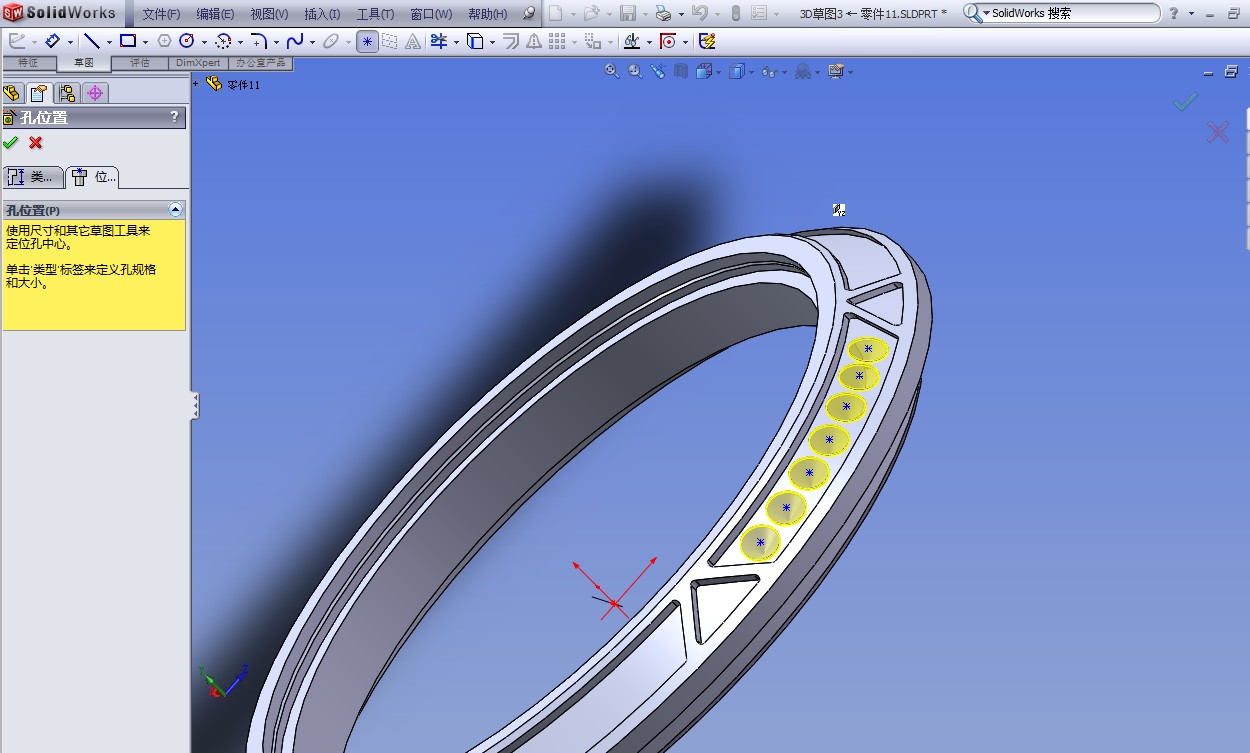Select the Sketch Fillet tool
This screenshot has height=753, width=1250.
pos(258,41)
